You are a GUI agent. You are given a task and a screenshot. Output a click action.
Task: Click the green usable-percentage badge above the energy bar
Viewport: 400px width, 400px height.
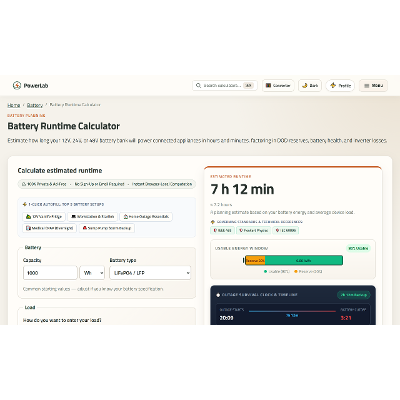point(358,248)
